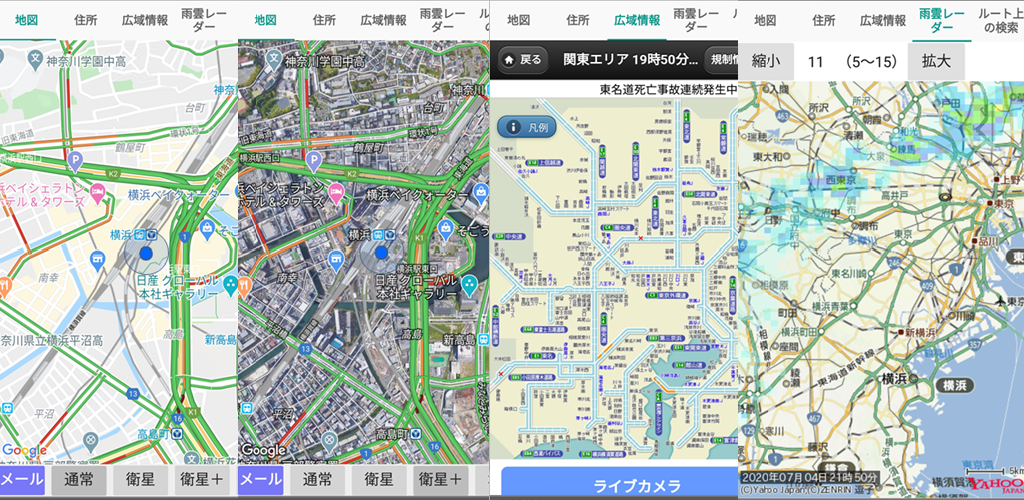The width and height of the screenshot is (1024, 500).
Task: Tap the 2020年07月04日 21時50分 timestamp
Action: coord(809,477)
